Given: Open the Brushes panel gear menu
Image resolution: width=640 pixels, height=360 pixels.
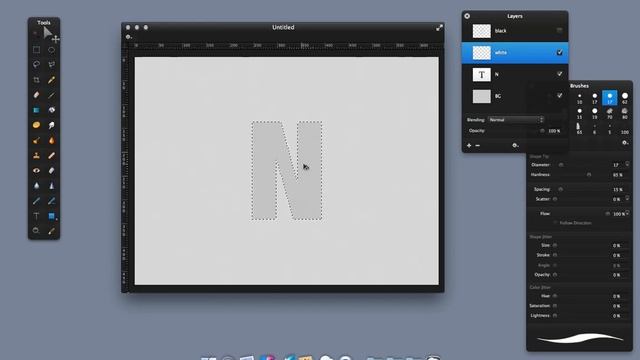Looking at the screenshot, I should point(624,143).
